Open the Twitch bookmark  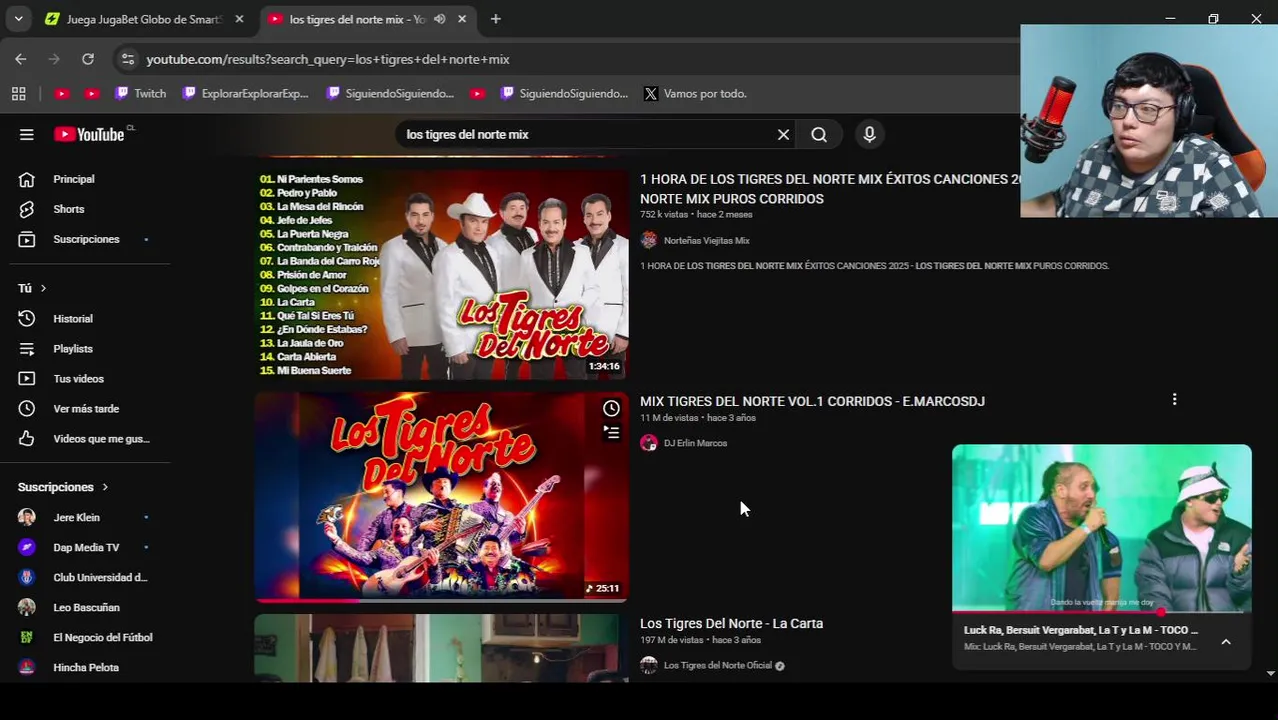[x=140, y=93]
